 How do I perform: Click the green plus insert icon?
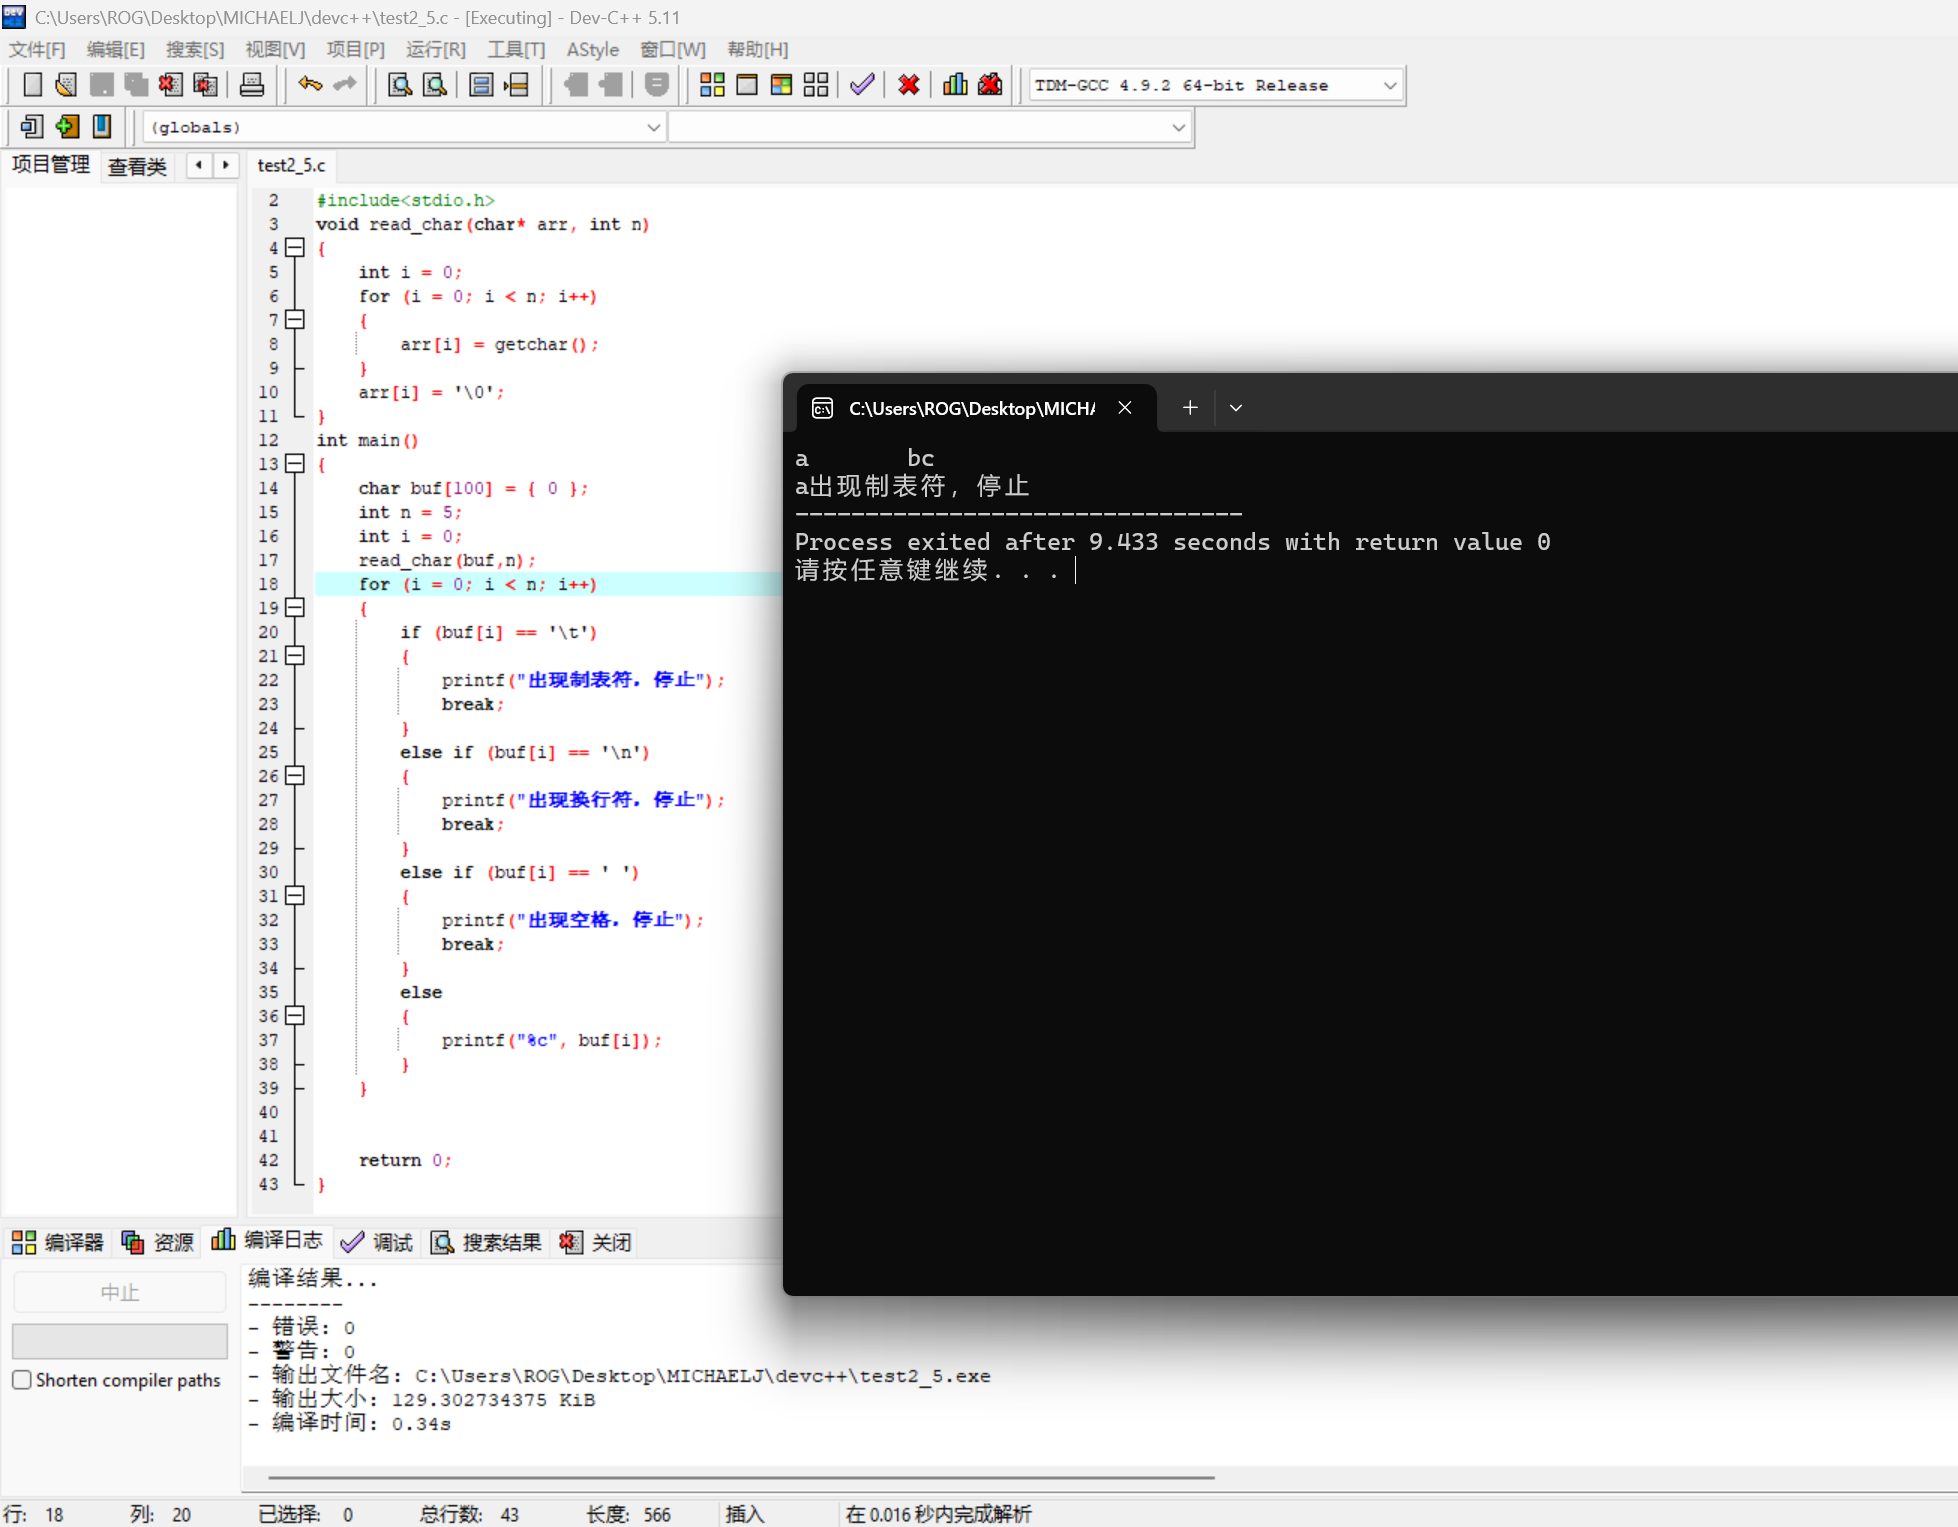click(x=67, y=126)
